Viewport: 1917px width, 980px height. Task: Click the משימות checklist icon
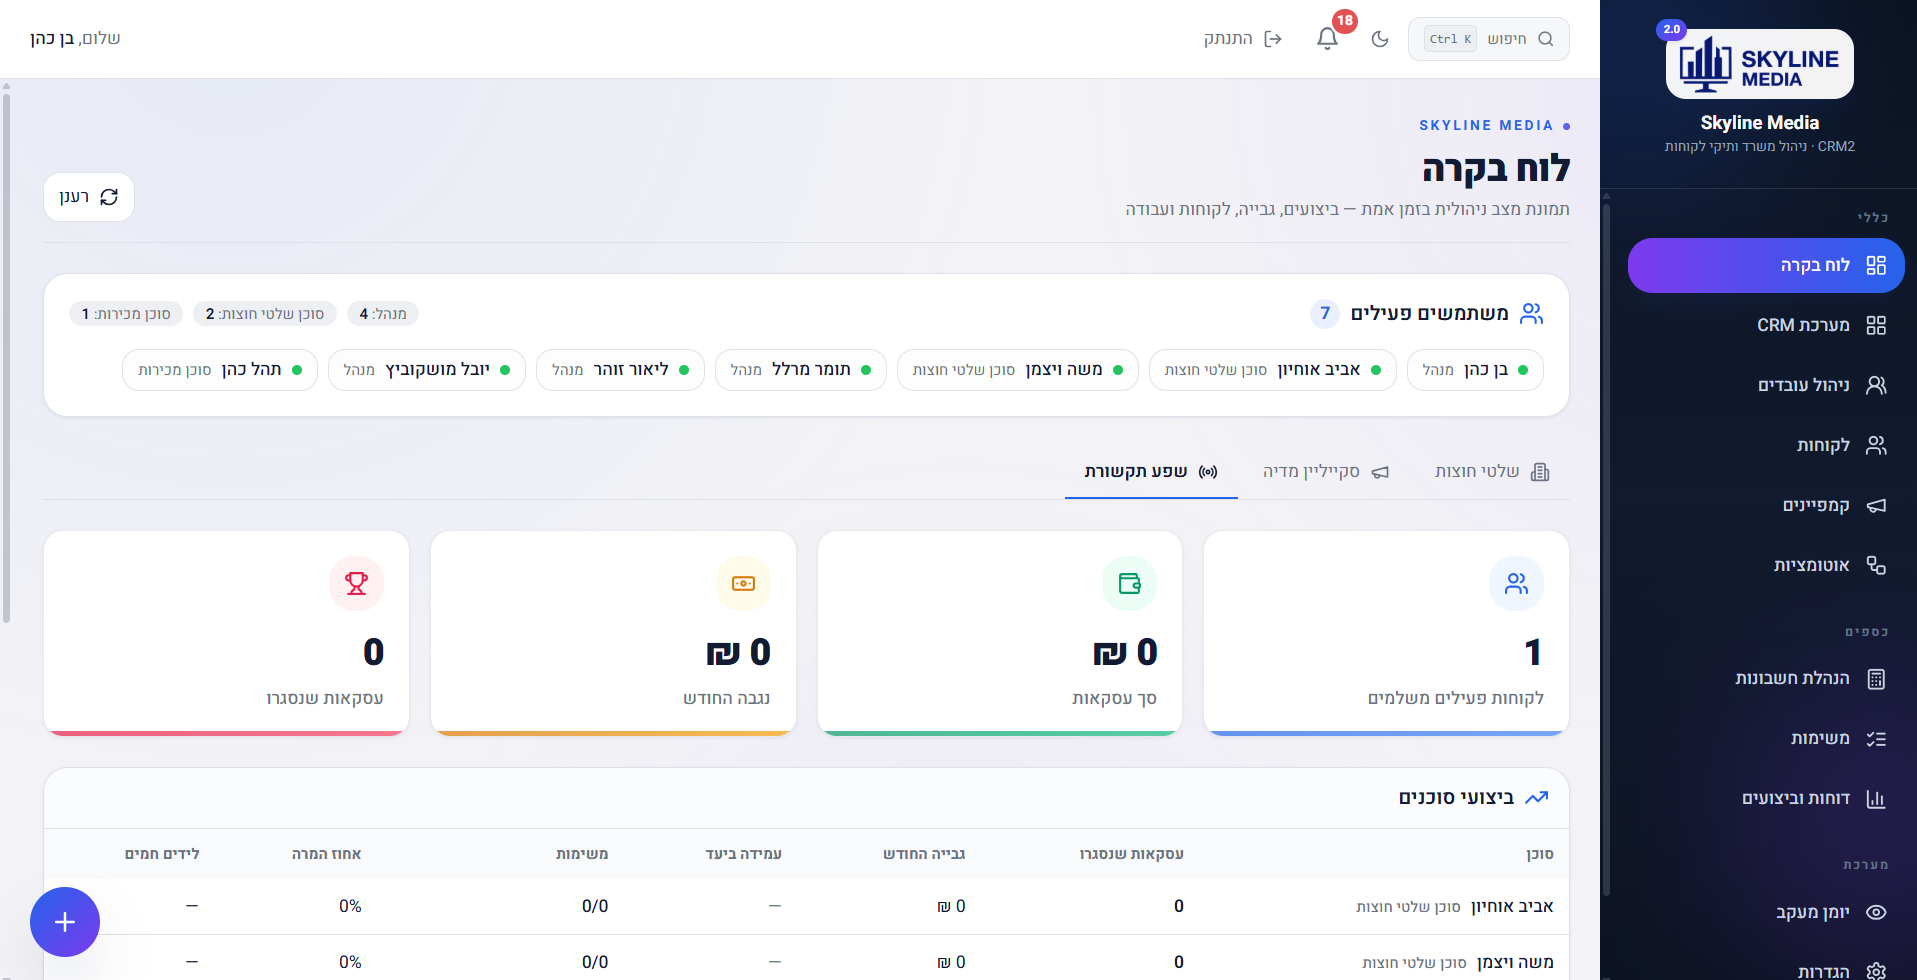[1876, 739]
